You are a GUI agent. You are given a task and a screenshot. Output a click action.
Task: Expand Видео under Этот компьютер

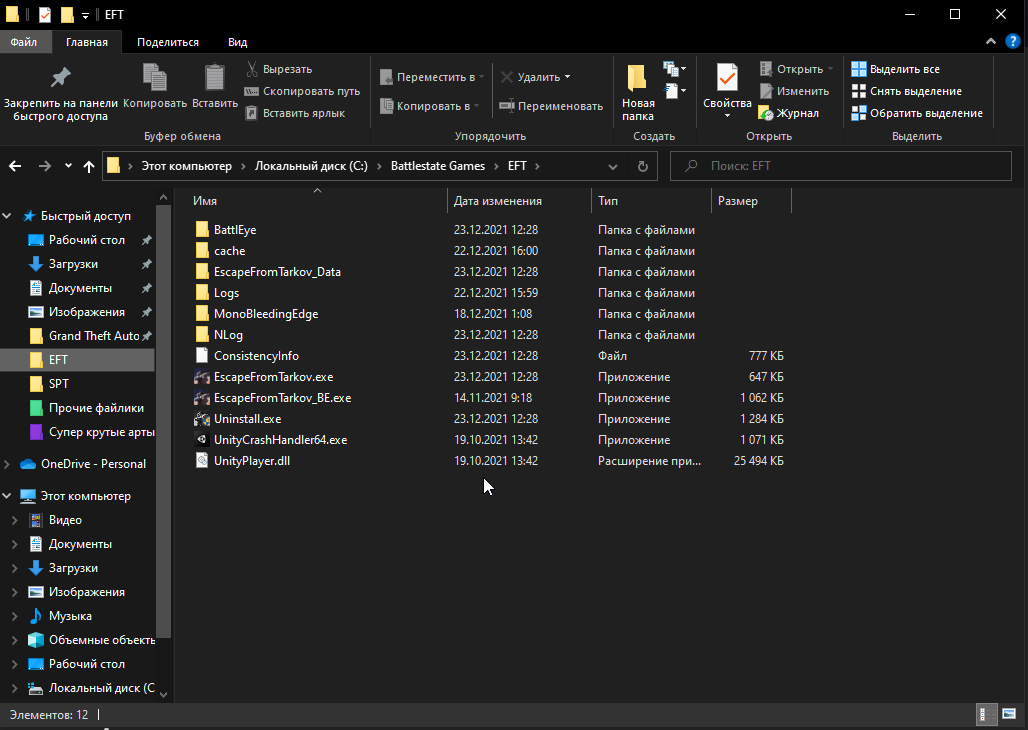point(15,520)
